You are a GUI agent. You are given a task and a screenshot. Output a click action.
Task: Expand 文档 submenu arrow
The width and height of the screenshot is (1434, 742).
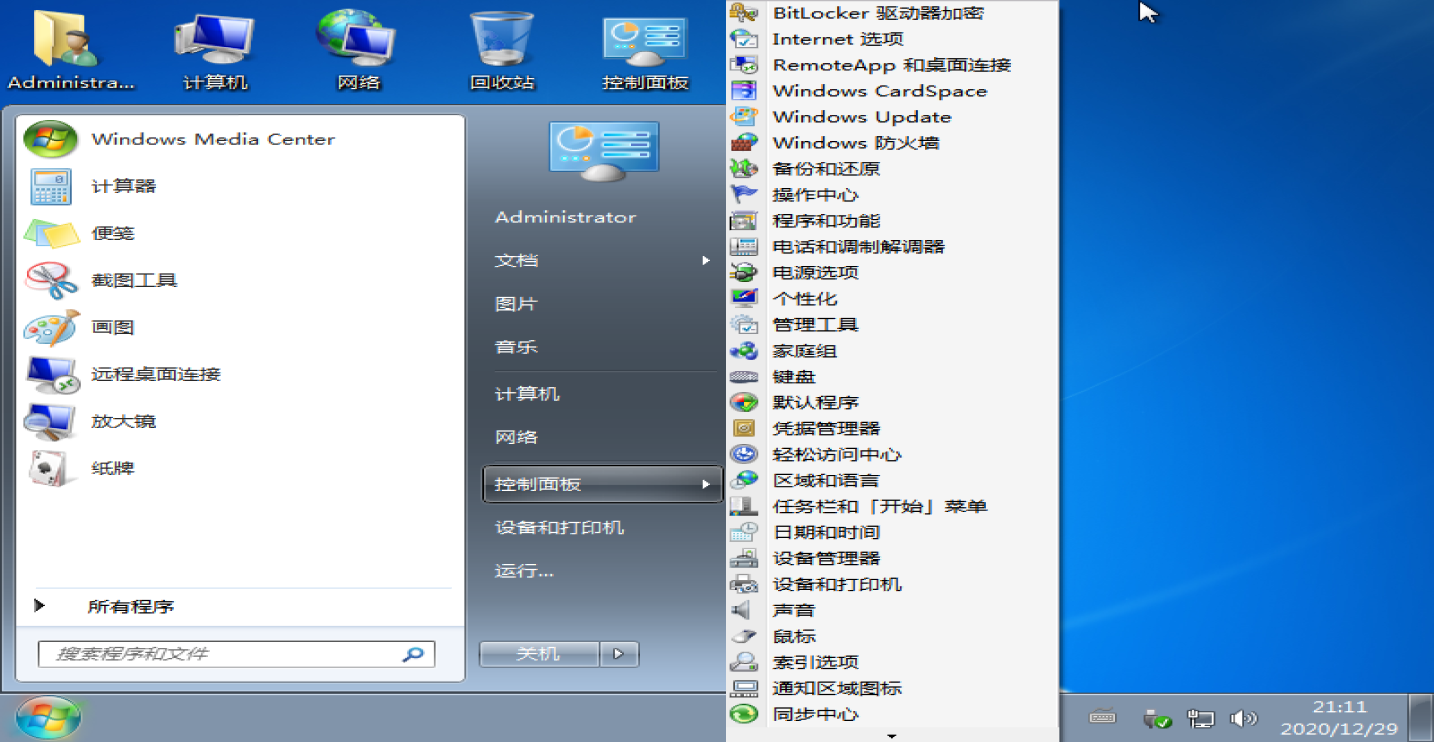click(706, 261)
